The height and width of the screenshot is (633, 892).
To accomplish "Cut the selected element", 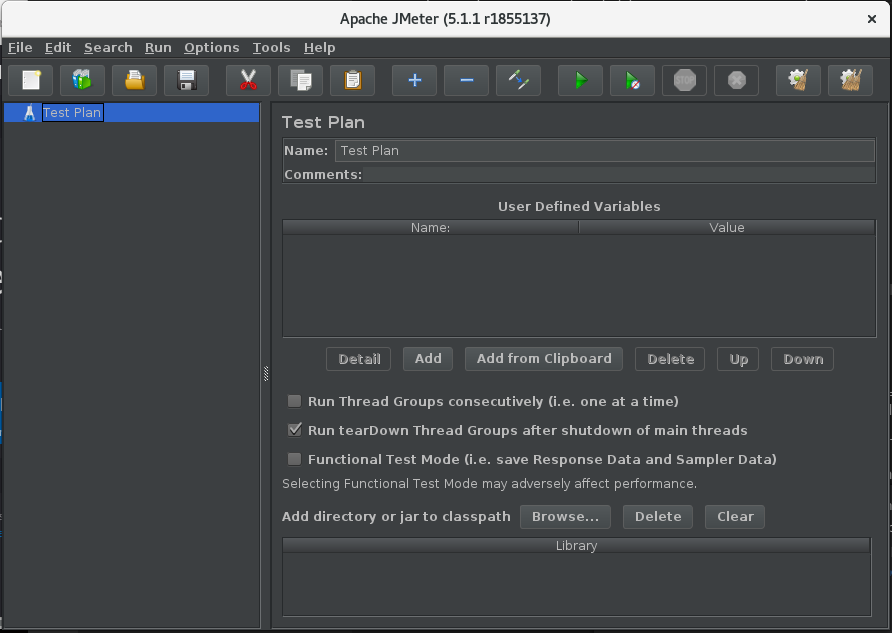I will point(248,80).
